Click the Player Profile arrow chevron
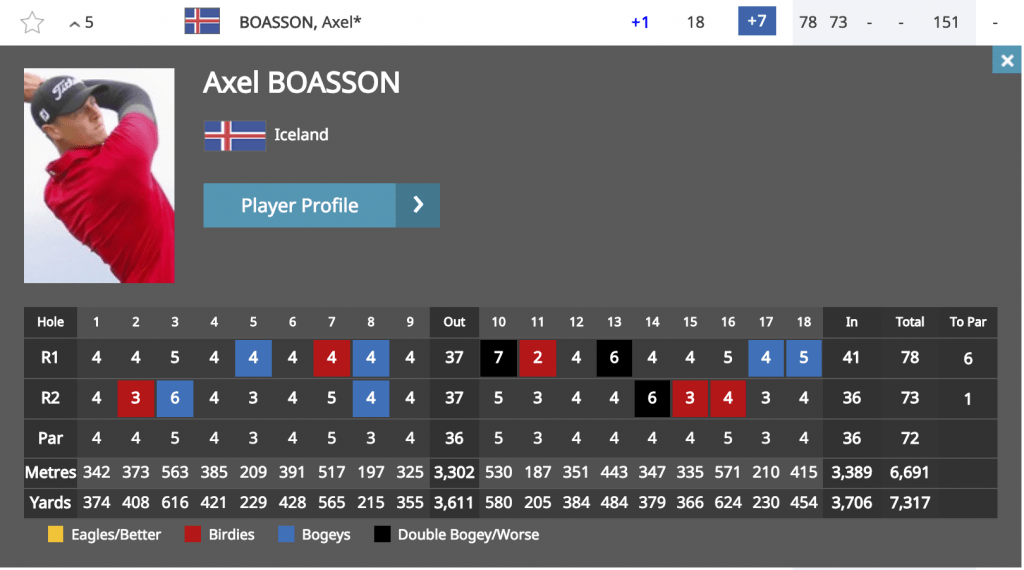 pyautogui.click(x=418, y=205)
